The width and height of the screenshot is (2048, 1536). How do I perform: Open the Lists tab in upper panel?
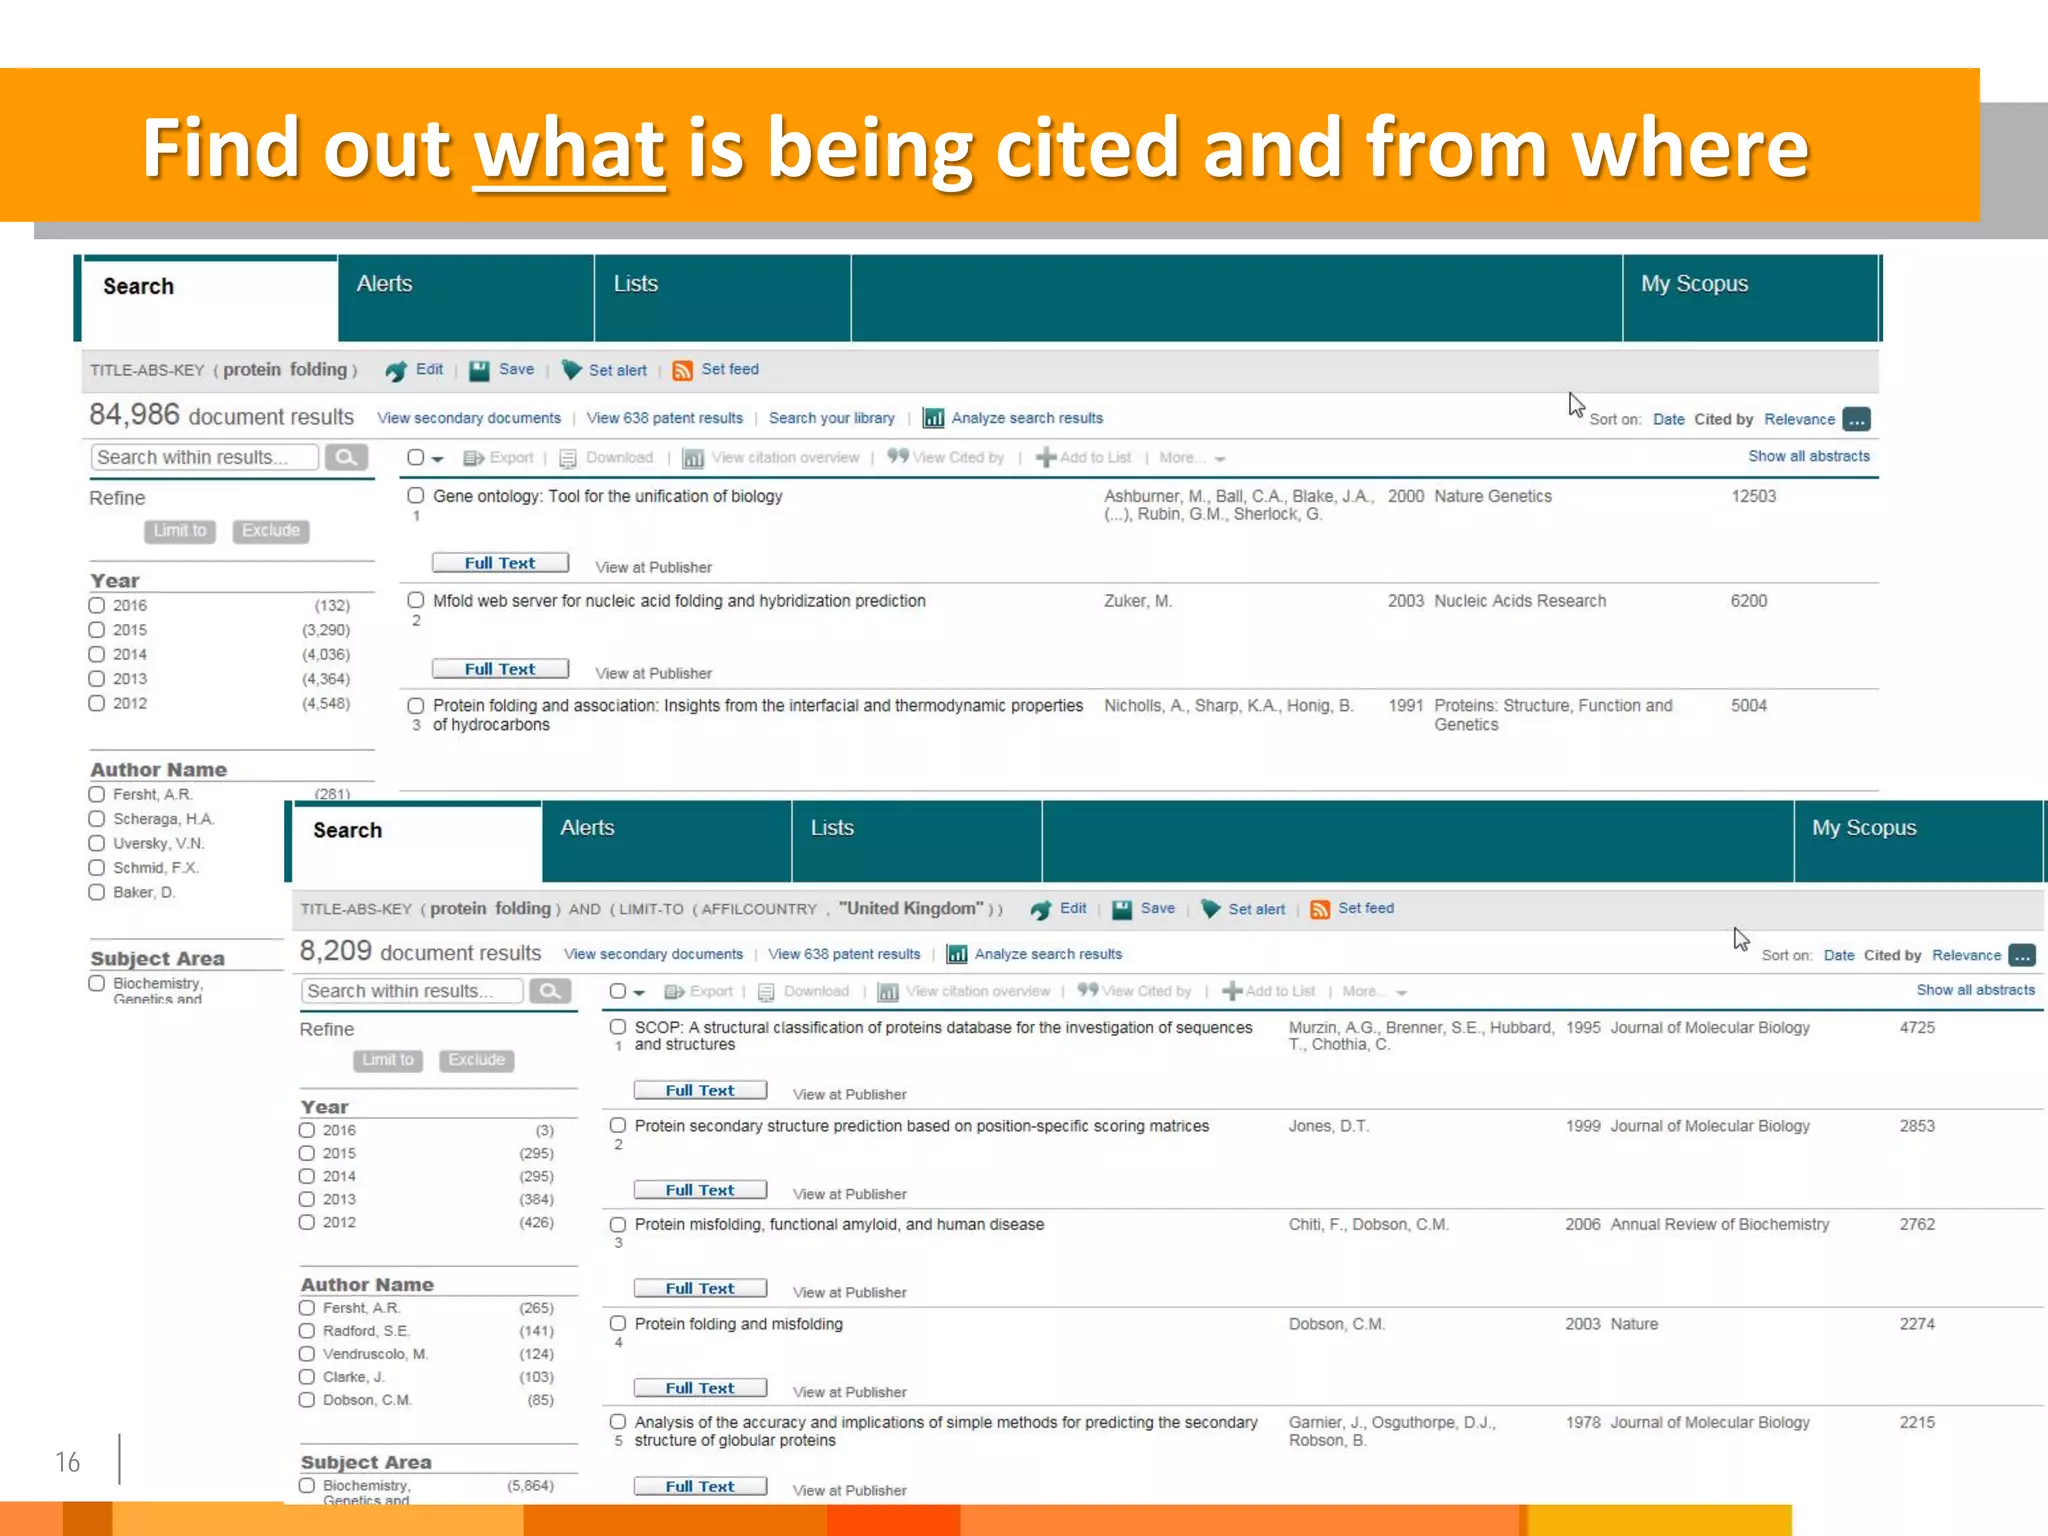coord(722,298)
